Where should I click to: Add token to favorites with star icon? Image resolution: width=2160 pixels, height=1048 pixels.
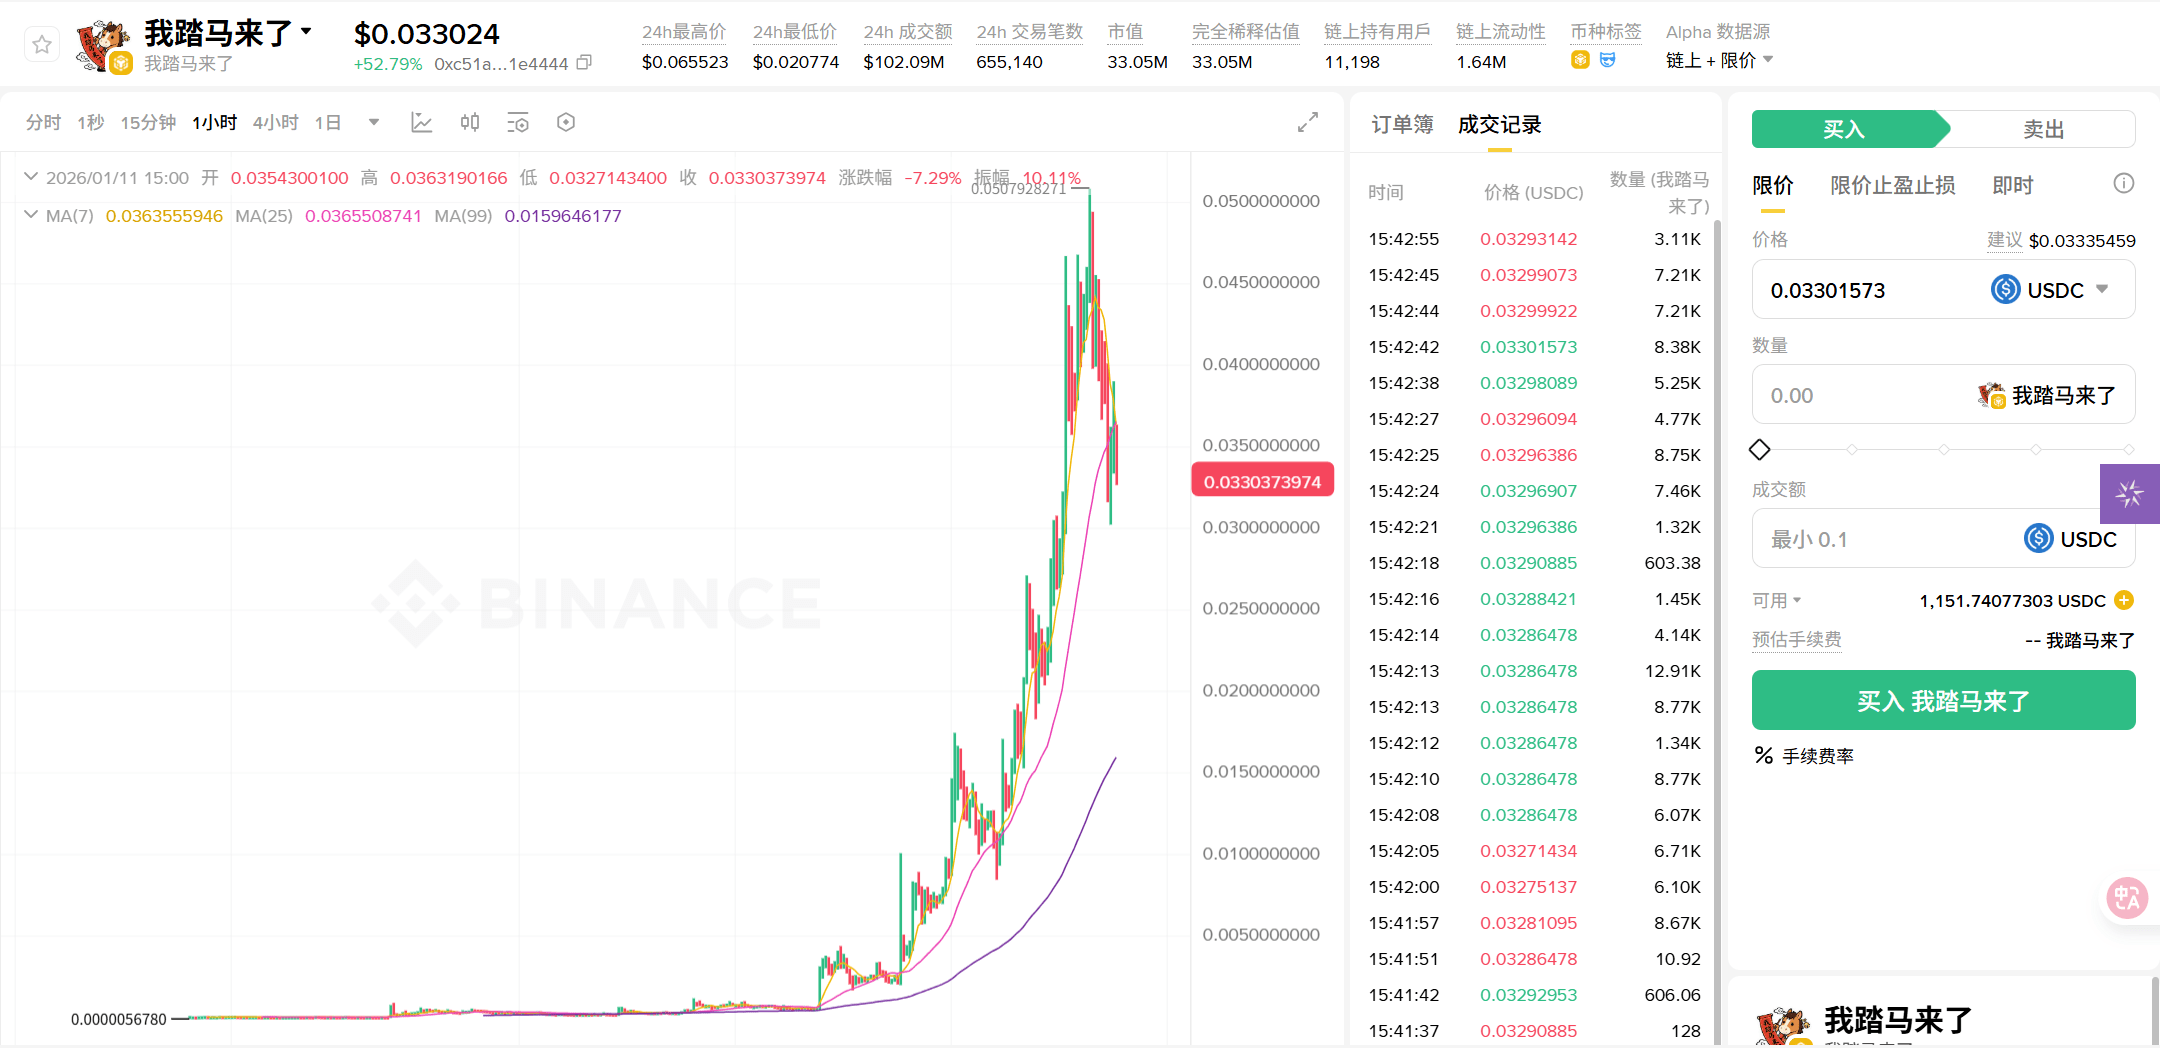pos(42,45)
